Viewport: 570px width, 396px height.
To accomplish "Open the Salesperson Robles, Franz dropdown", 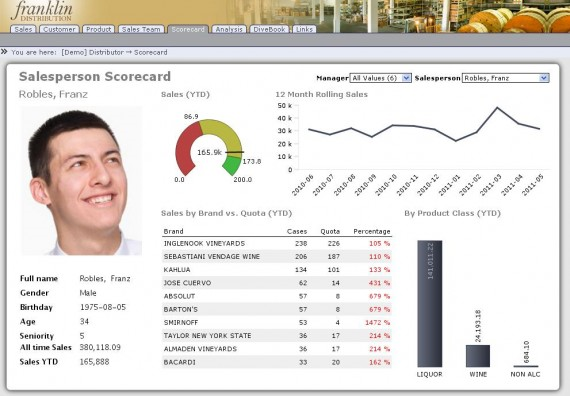I will tap(505, 78).
